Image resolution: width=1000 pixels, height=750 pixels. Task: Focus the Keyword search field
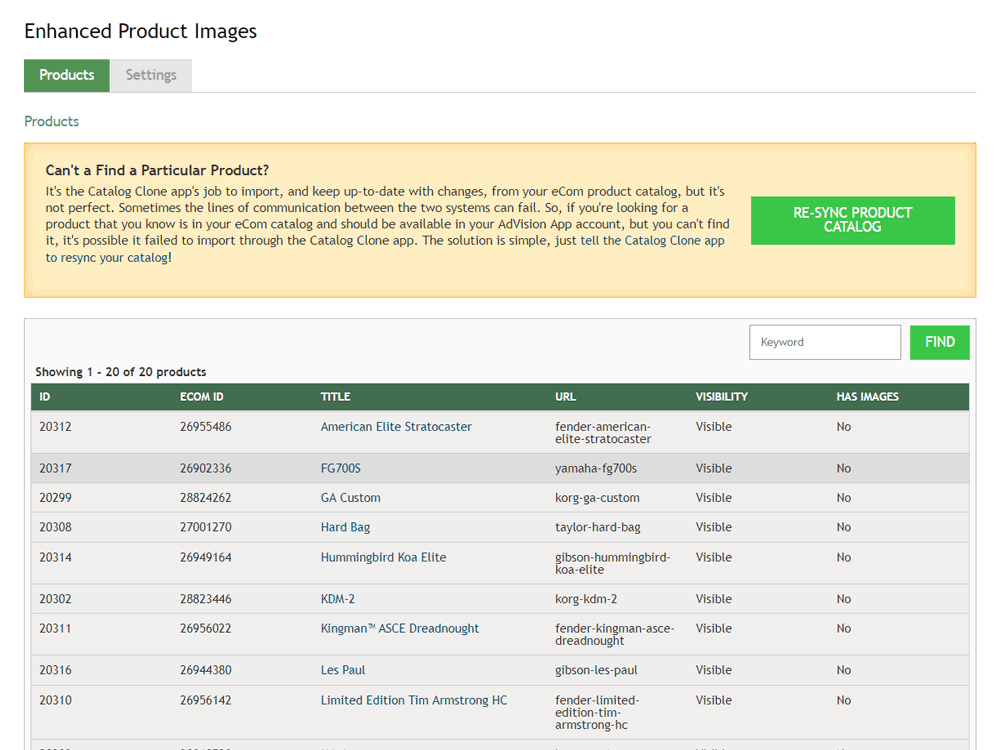(825, 342)
